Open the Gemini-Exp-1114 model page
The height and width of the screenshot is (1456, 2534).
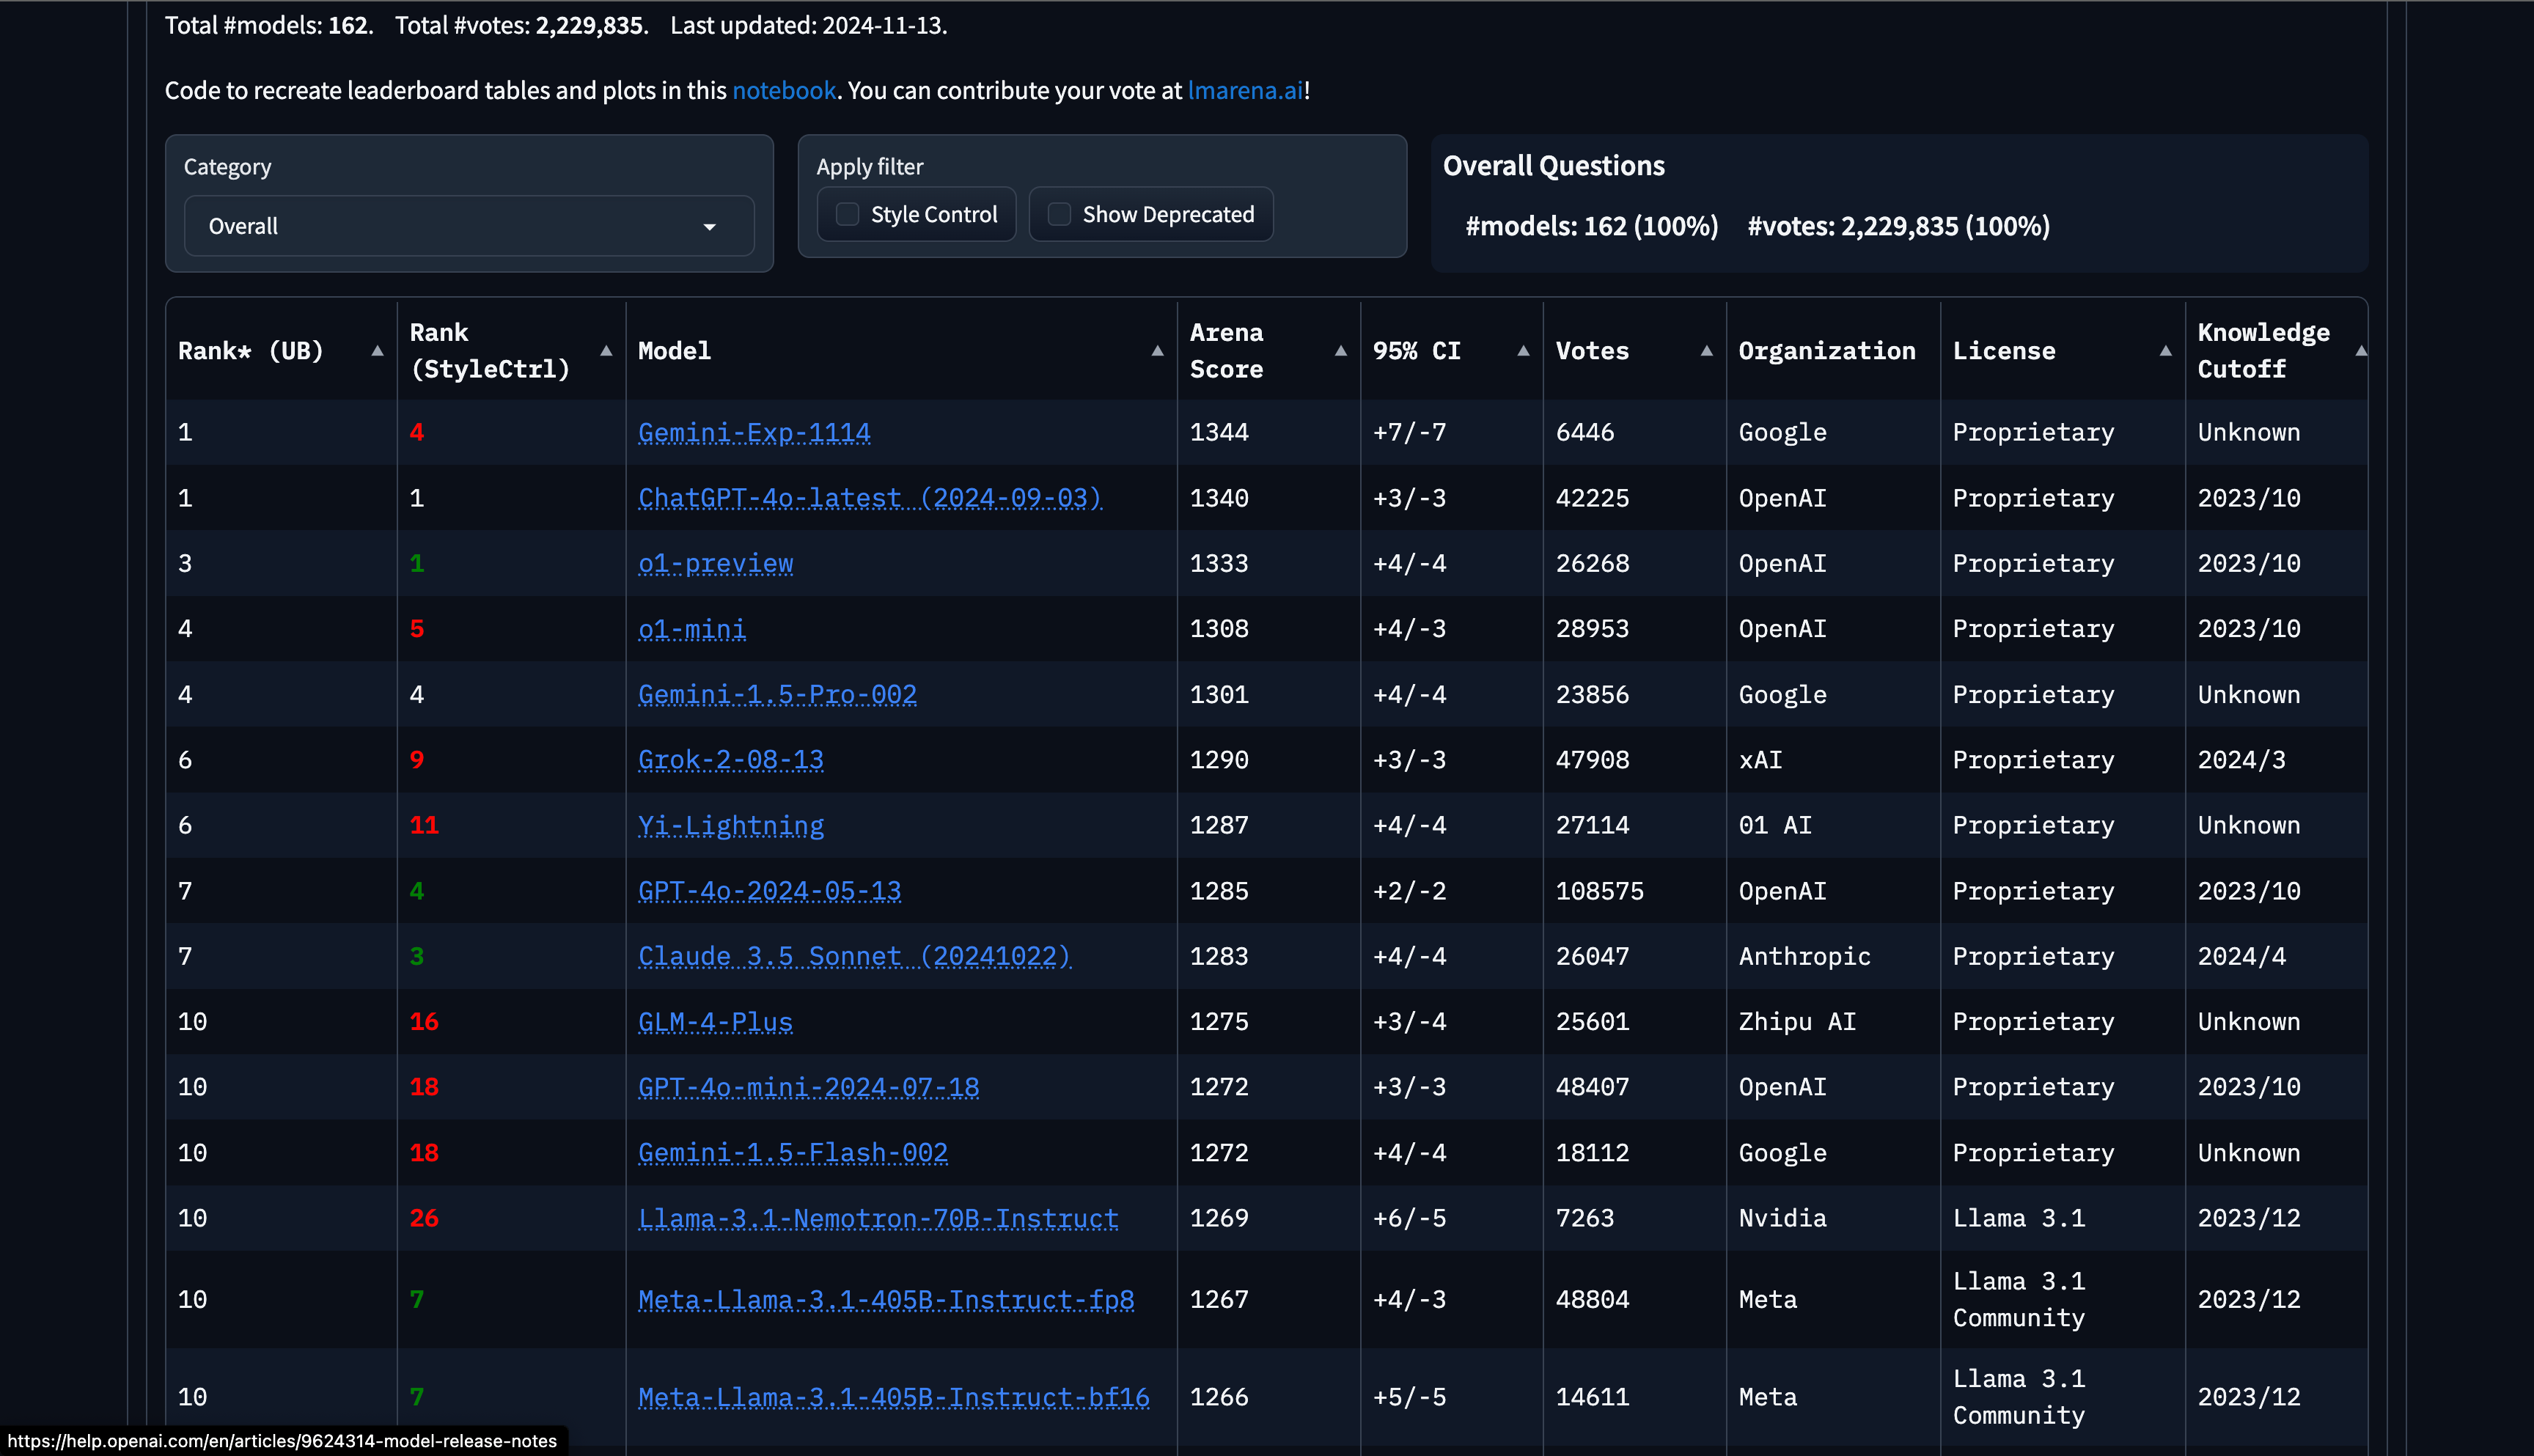754,433
